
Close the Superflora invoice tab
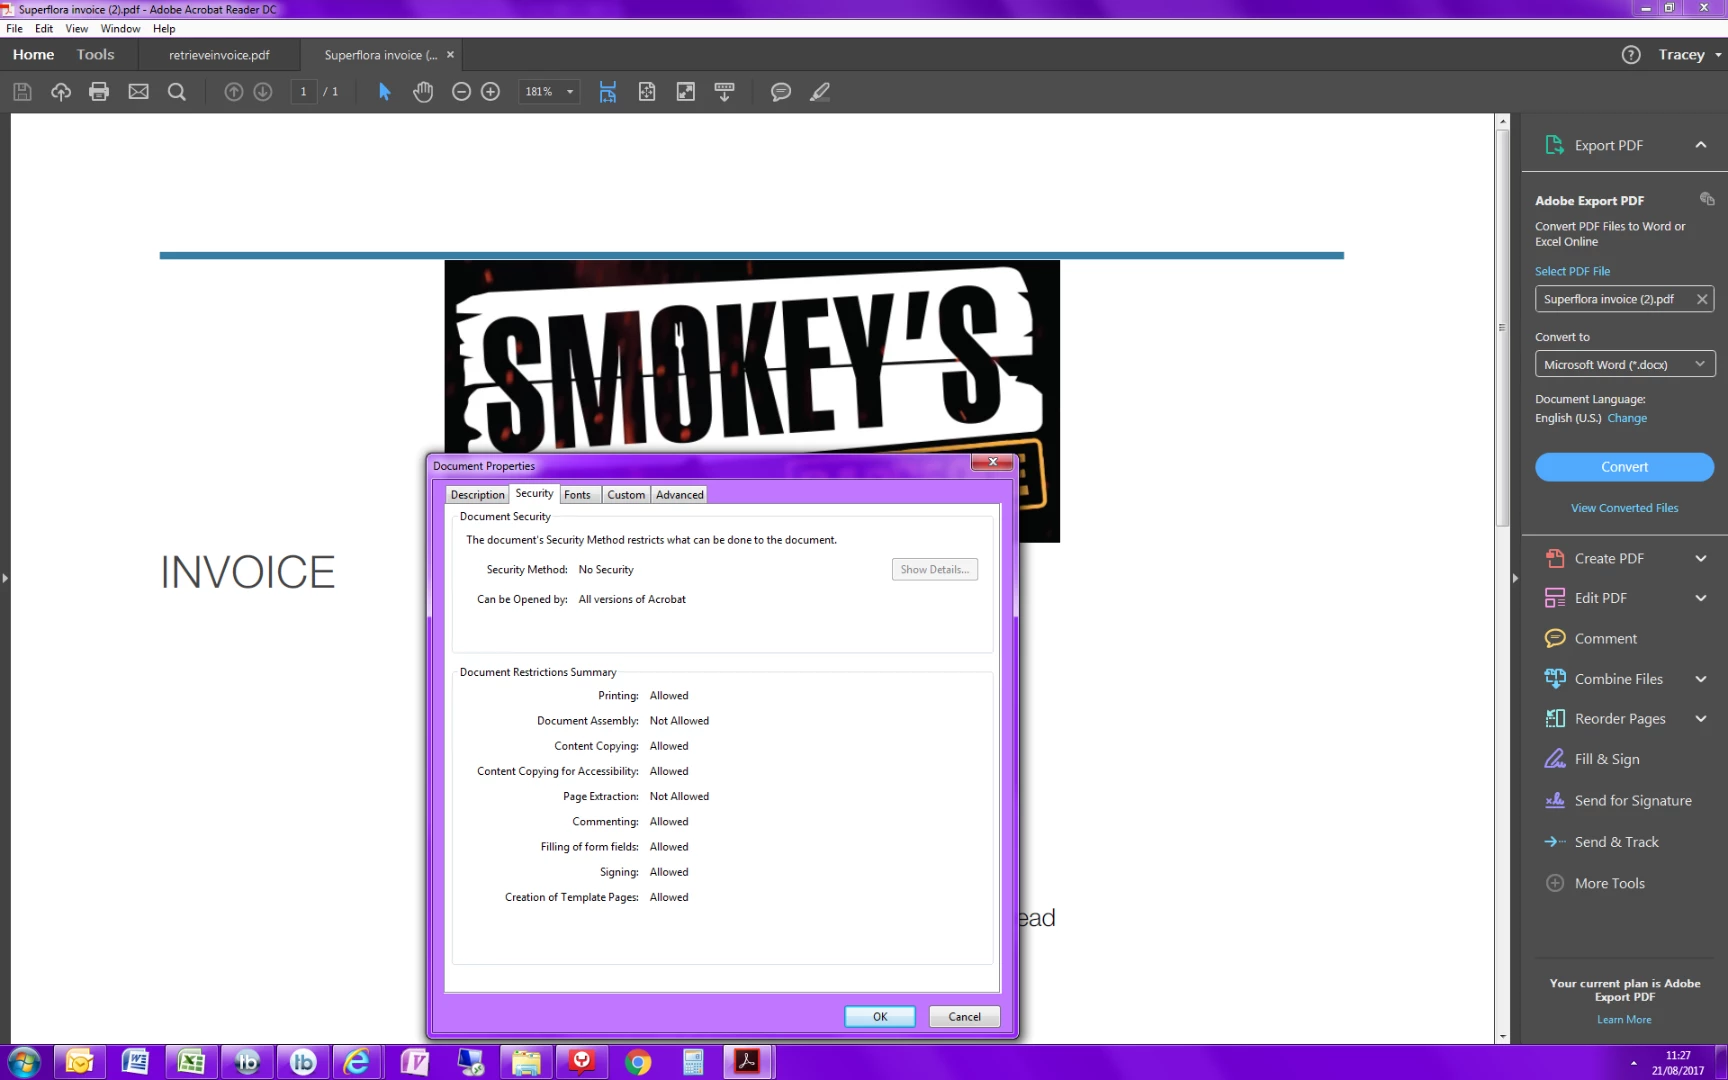(x=450, y=55)
